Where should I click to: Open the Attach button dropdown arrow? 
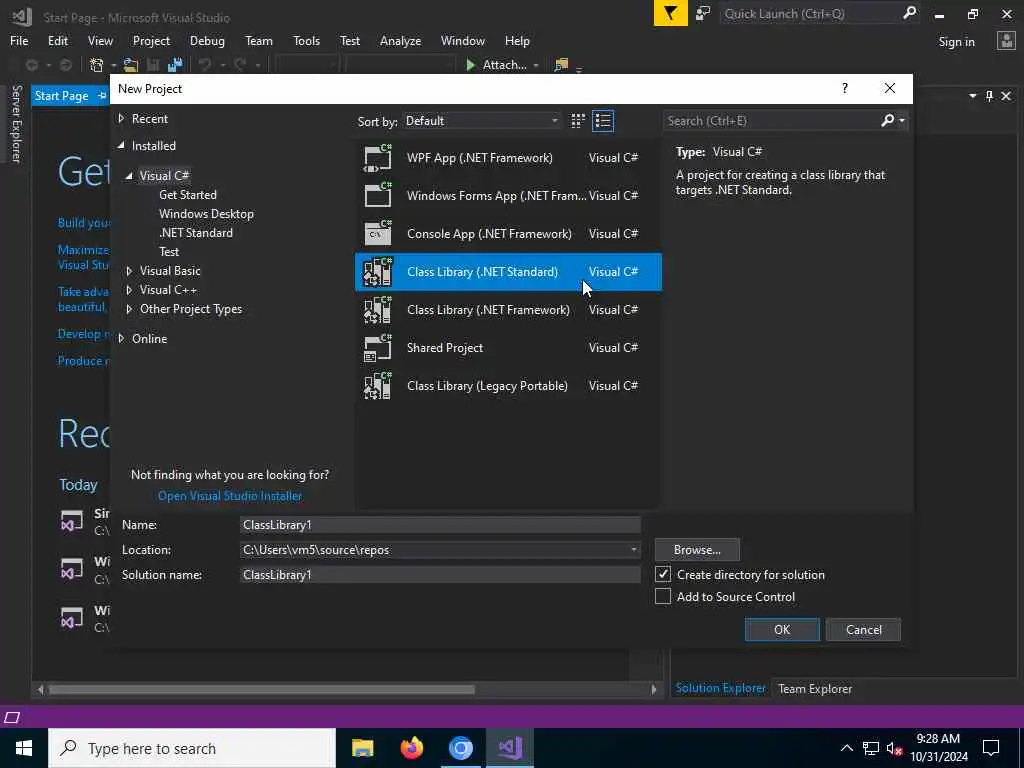point(536,65)
